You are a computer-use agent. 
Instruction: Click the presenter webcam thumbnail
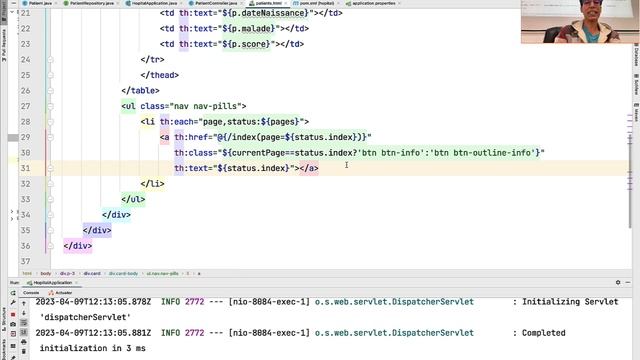coord(580,21)
